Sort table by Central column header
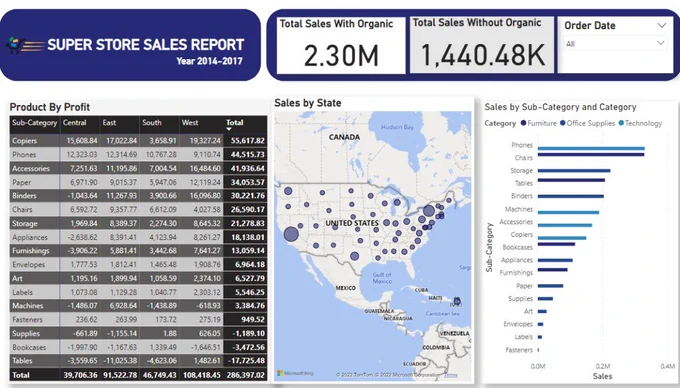The image size is (680, 388). 75,123
